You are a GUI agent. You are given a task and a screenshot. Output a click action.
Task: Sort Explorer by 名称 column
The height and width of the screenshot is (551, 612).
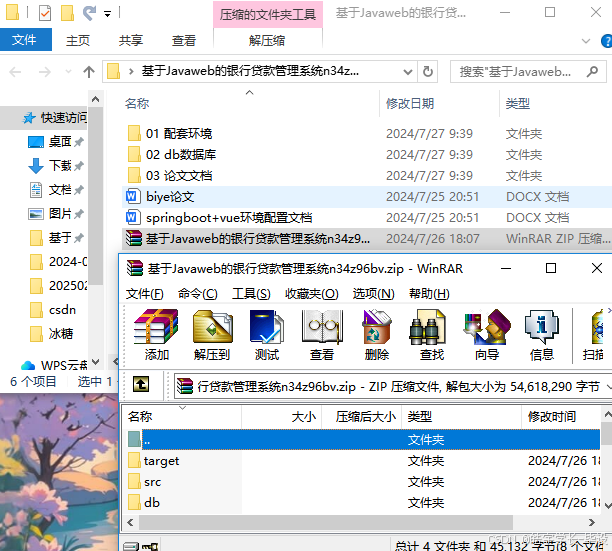(x=137, y=103)
